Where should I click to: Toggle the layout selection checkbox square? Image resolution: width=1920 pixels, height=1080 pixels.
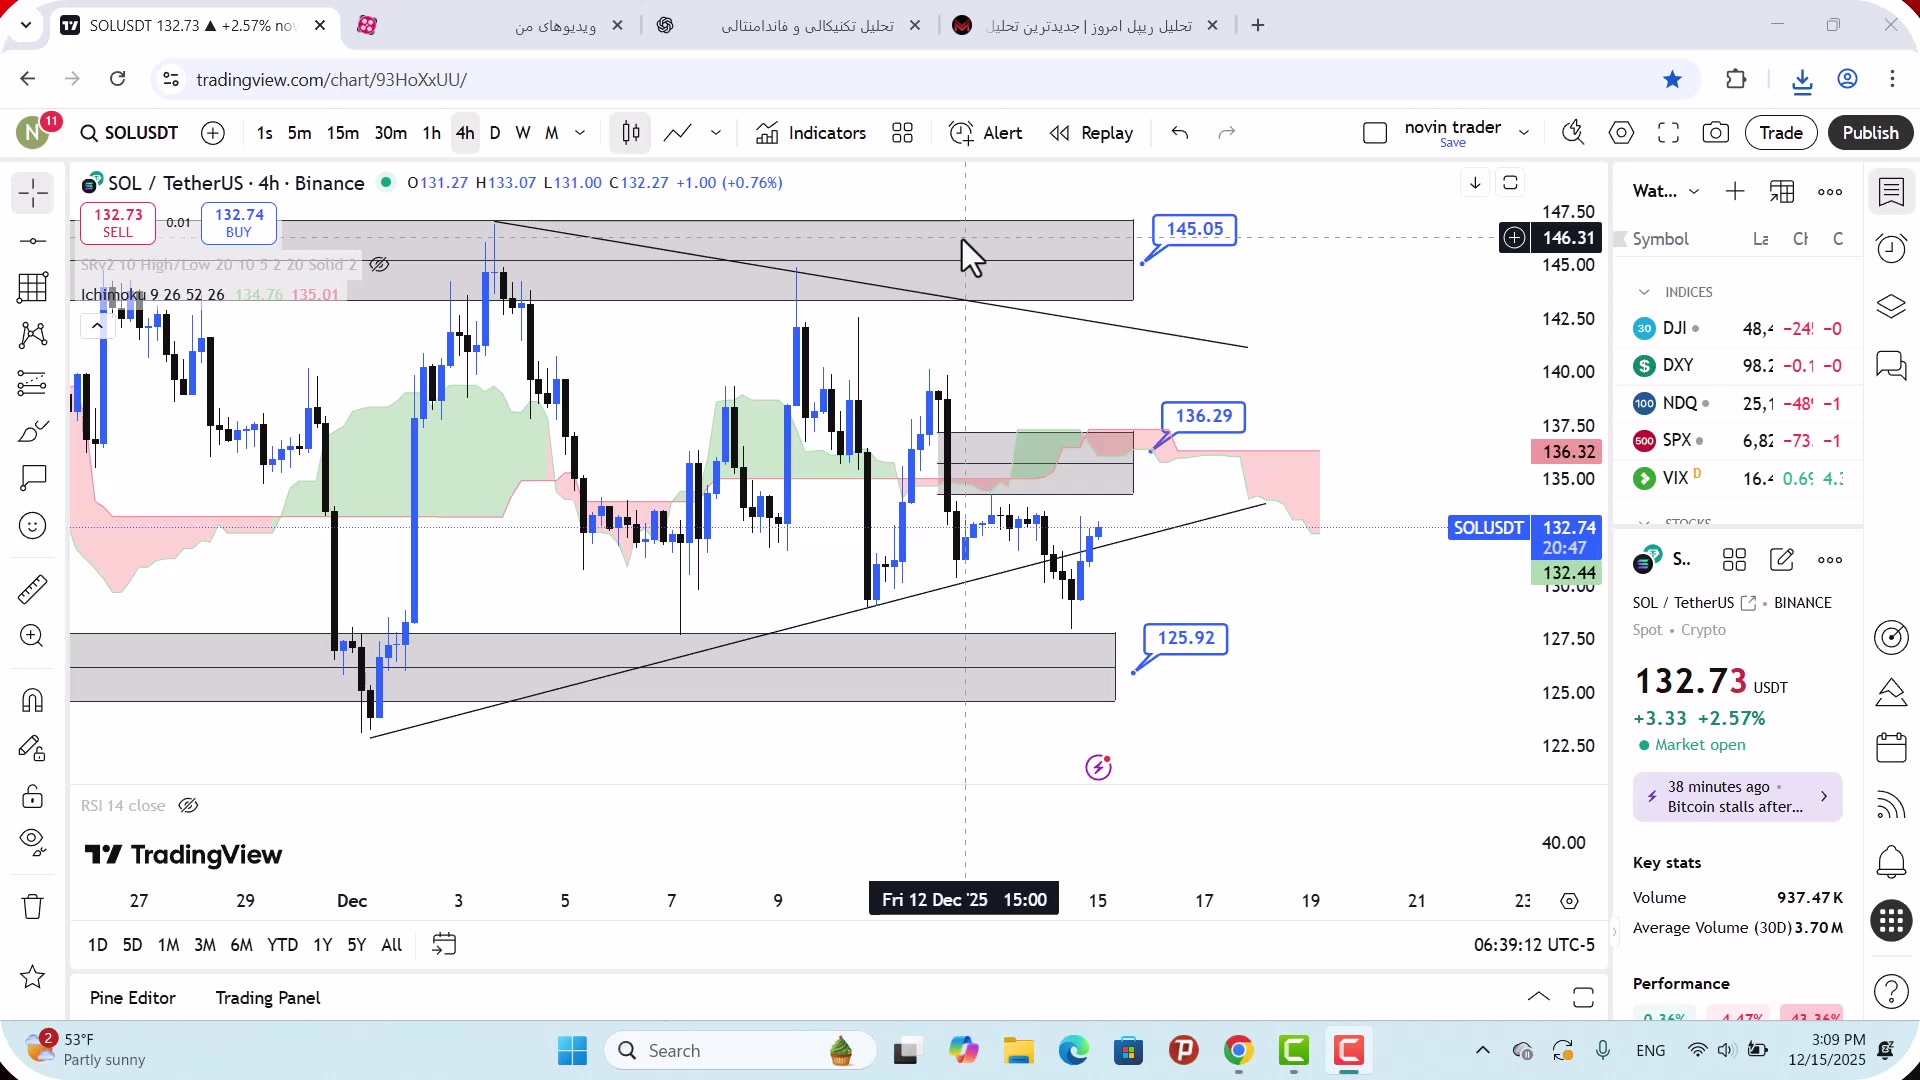coord(1375,133)
